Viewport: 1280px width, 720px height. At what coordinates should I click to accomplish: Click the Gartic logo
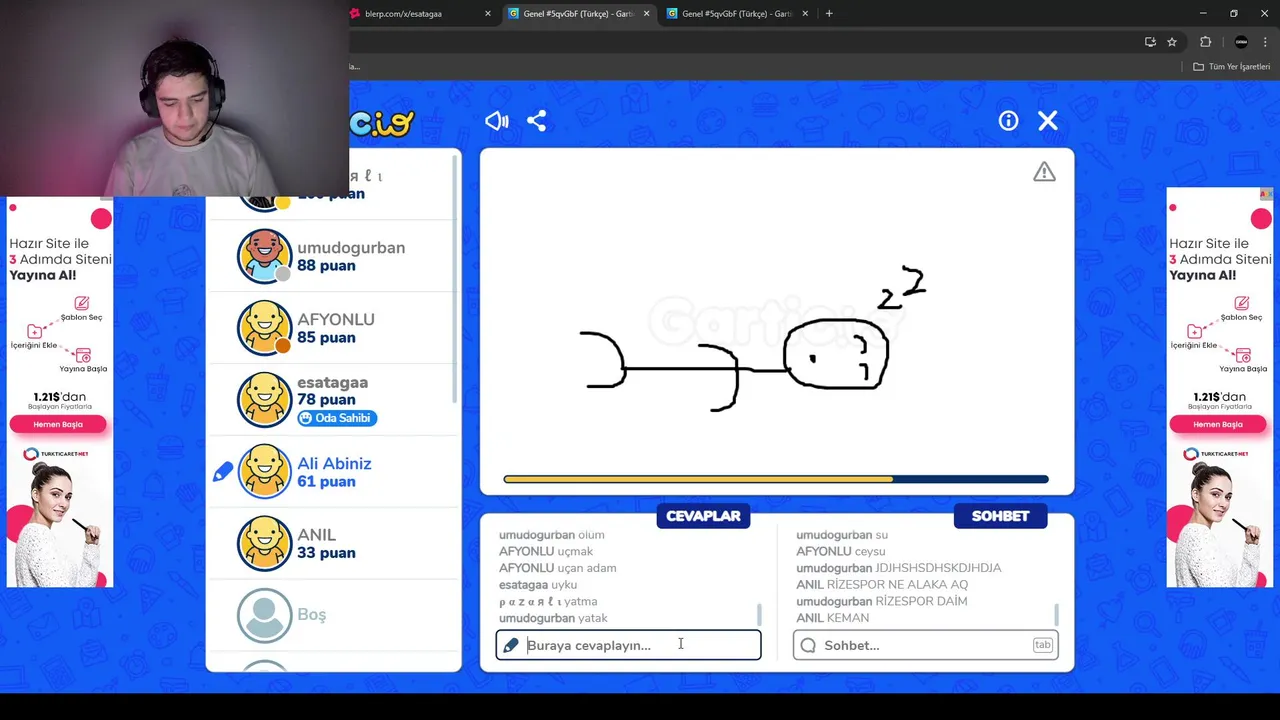381,122
